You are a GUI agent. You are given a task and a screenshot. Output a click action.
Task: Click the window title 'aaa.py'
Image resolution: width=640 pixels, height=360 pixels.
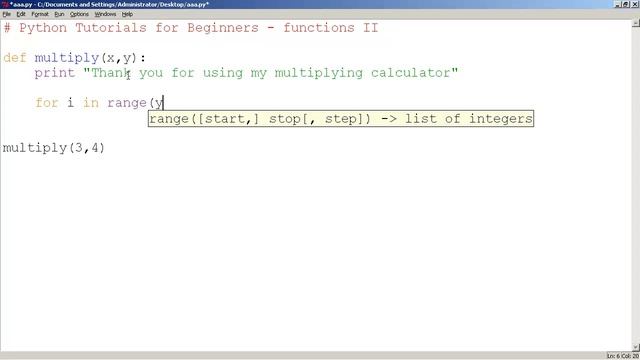(109, 4)
